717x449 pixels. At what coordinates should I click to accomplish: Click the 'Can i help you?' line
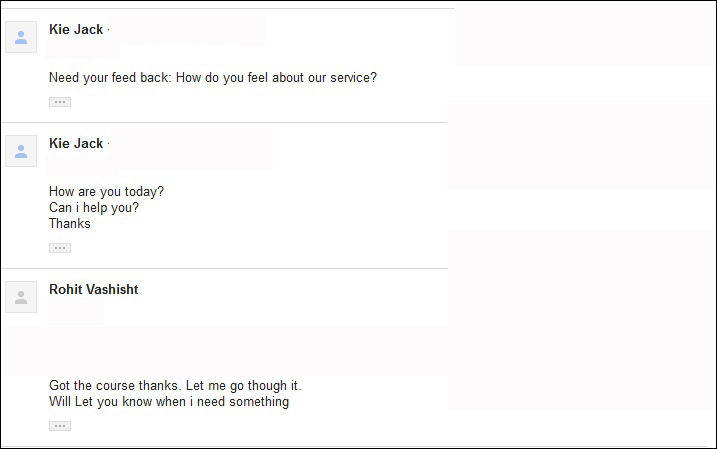[x=94, y=208]
